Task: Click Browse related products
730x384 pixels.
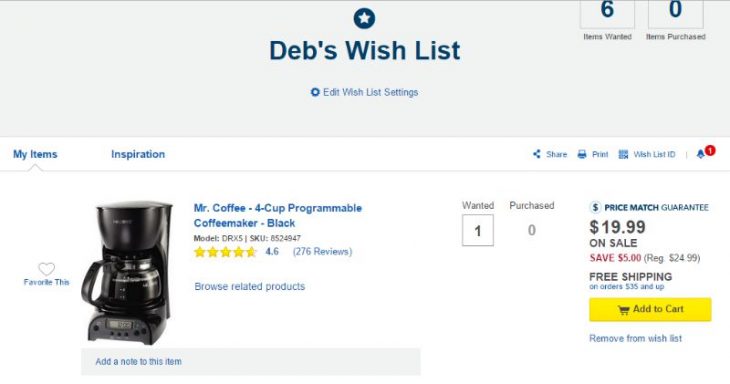Action: pos(250,286)
